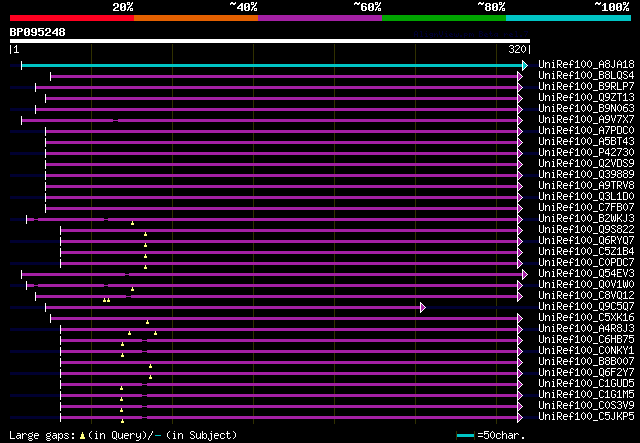Click the green ~80% identity legend segment
The image size is (640, 443).
coord(443,18)
